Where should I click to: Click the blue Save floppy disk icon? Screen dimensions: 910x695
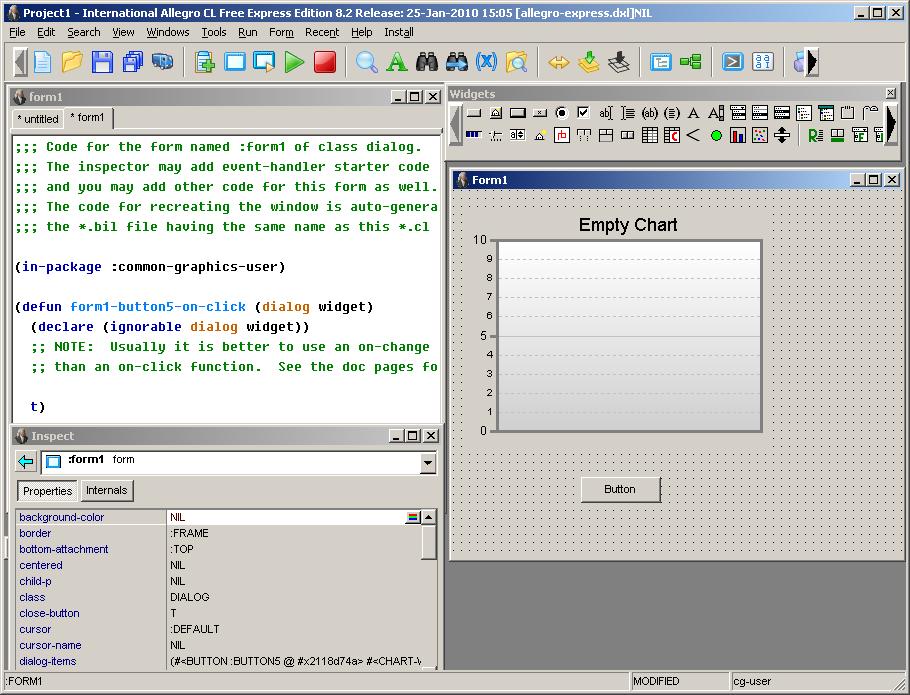coord(102,62)
